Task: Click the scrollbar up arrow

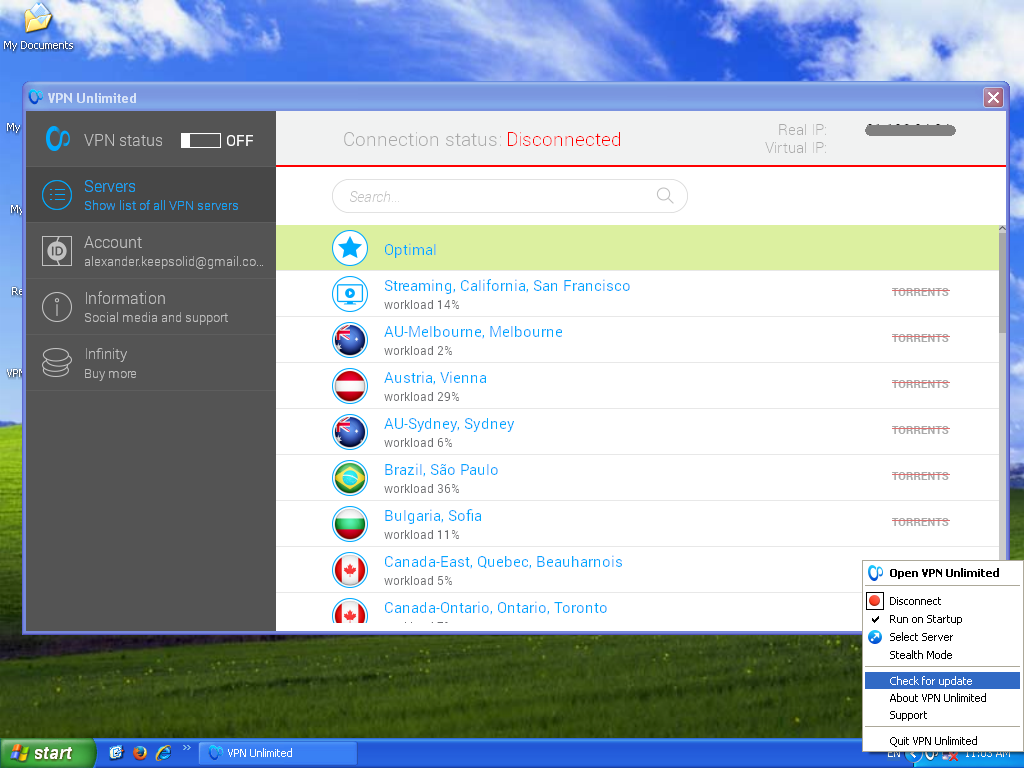Action: tap(1002, 229)
